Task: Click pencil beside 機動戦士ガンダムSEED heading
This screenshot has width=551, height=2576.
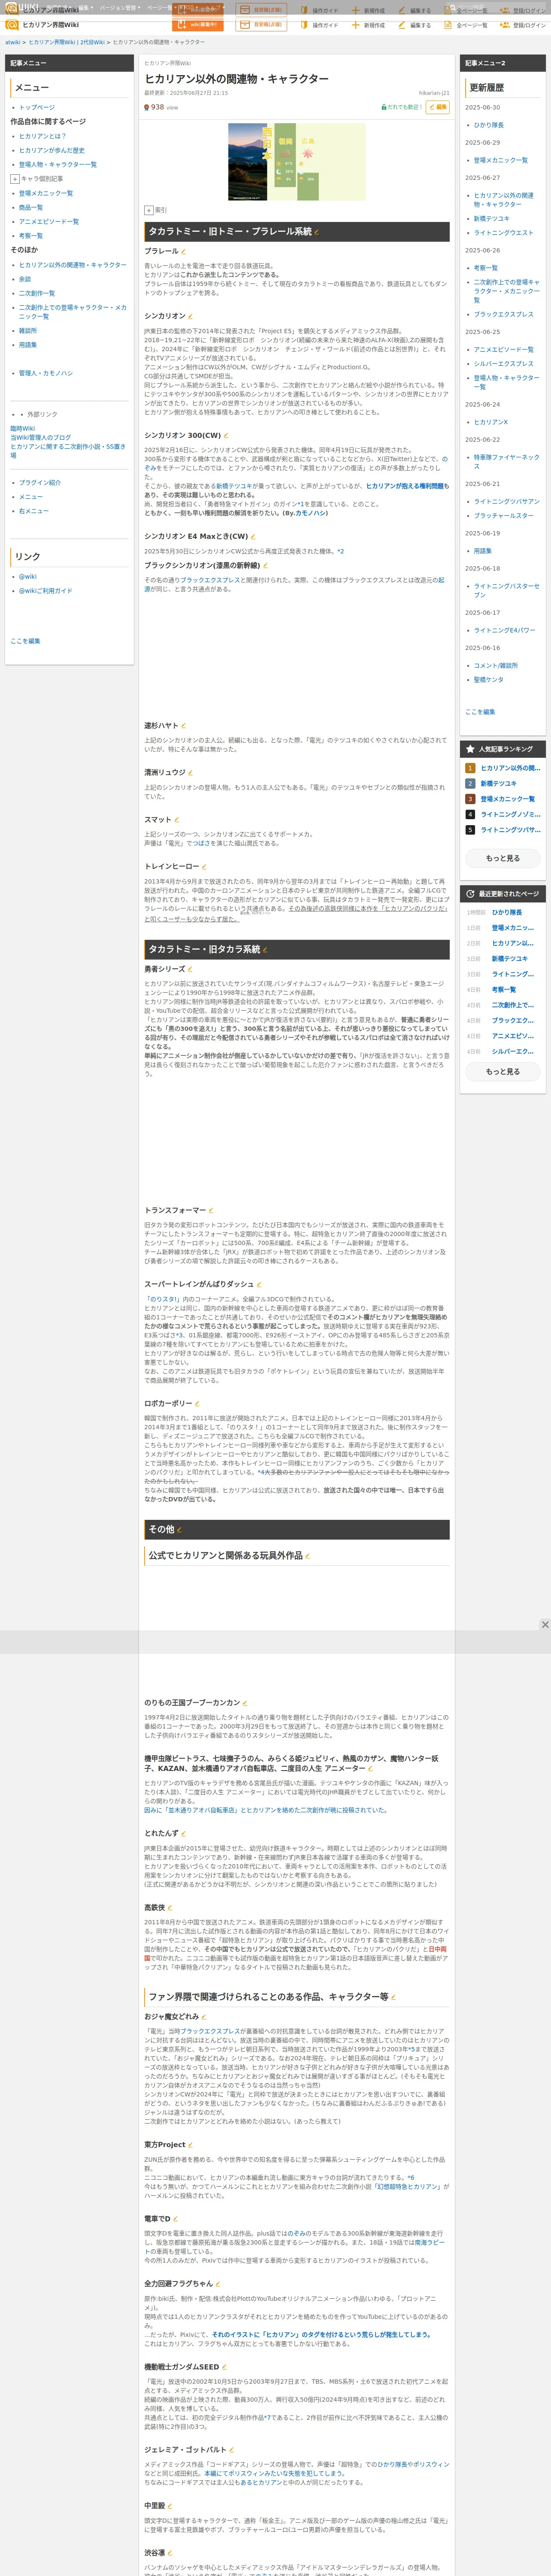Action: tap(225, 2367)
